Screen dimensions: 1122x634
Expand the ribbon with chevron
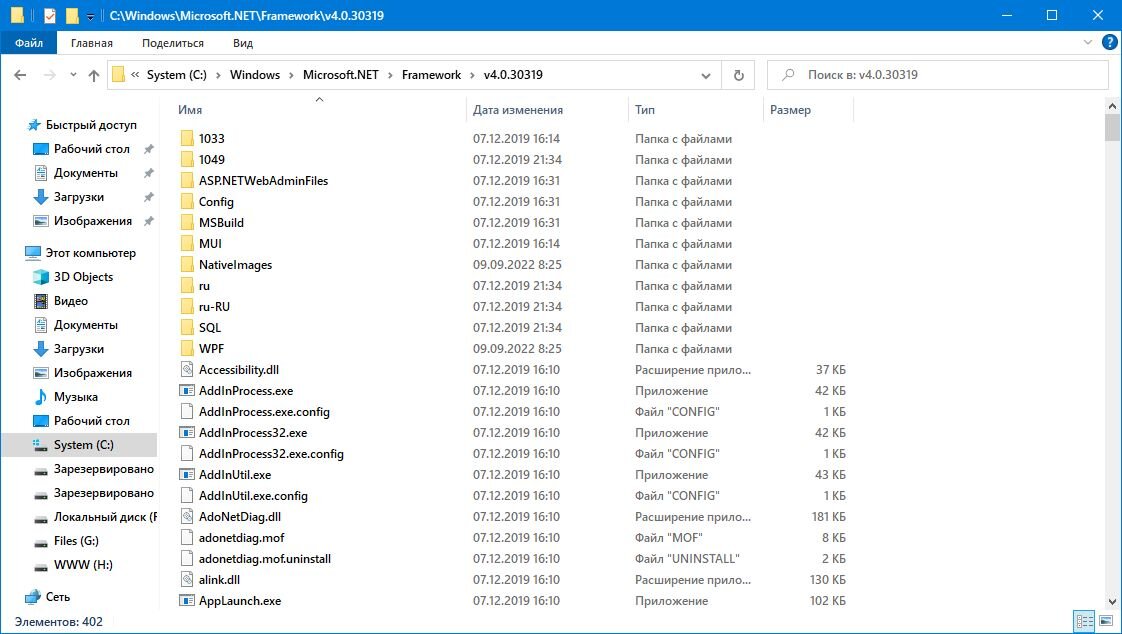pyautogui.click(x=1088, y=43)
